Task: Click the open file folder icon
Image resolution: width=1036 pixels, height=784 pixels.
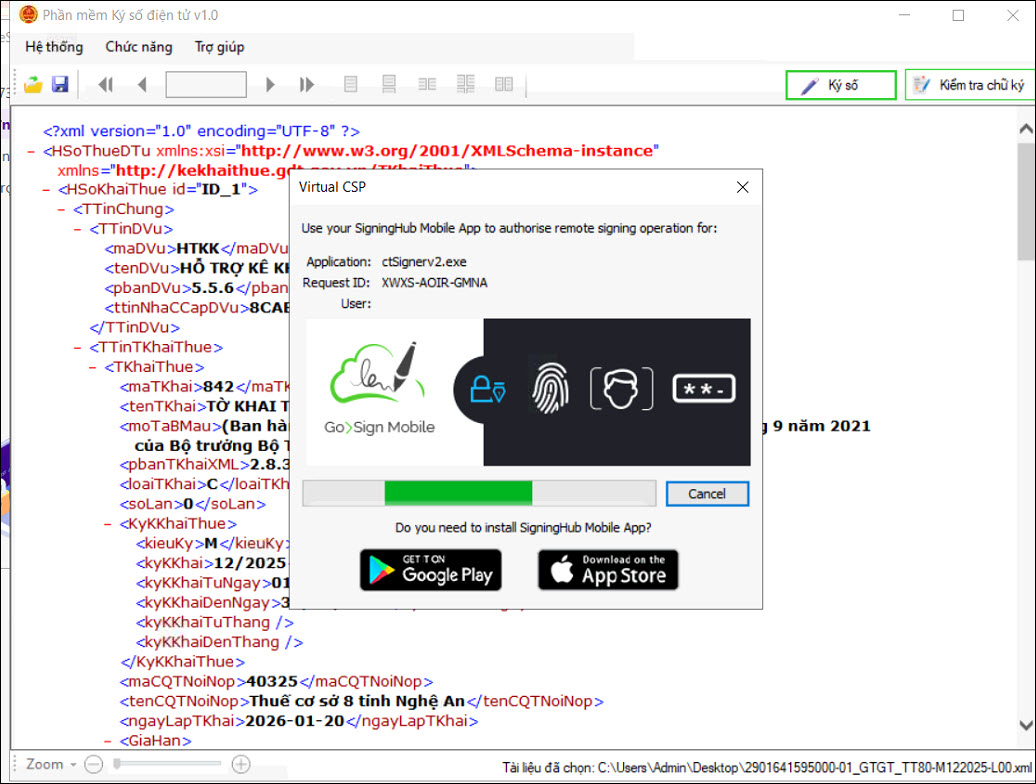Action: pos(33,85)
